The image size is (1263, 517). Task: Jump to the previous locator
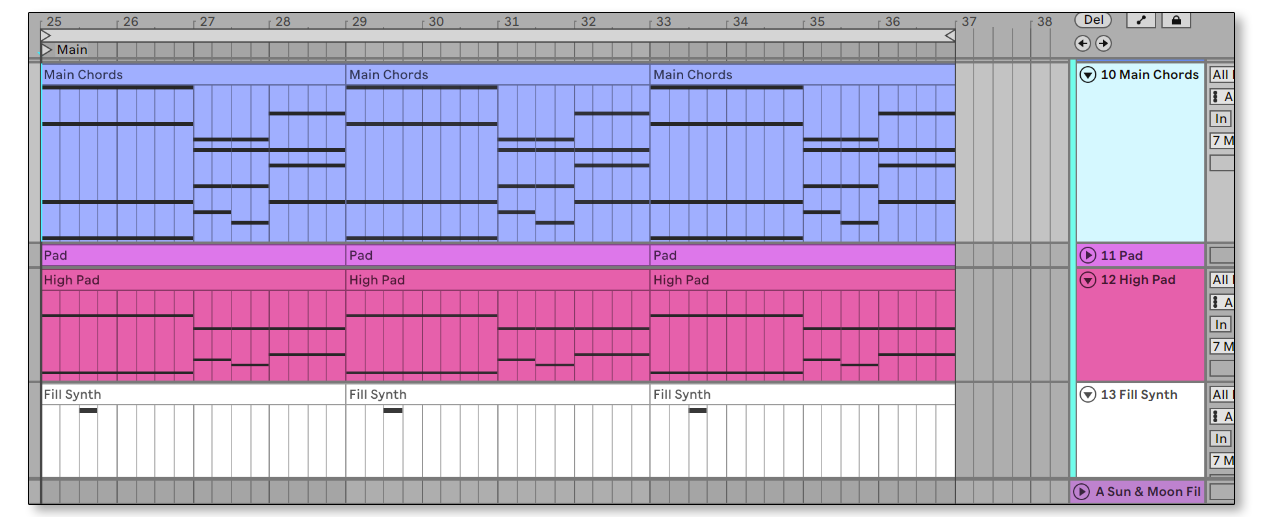point(1082,43)
